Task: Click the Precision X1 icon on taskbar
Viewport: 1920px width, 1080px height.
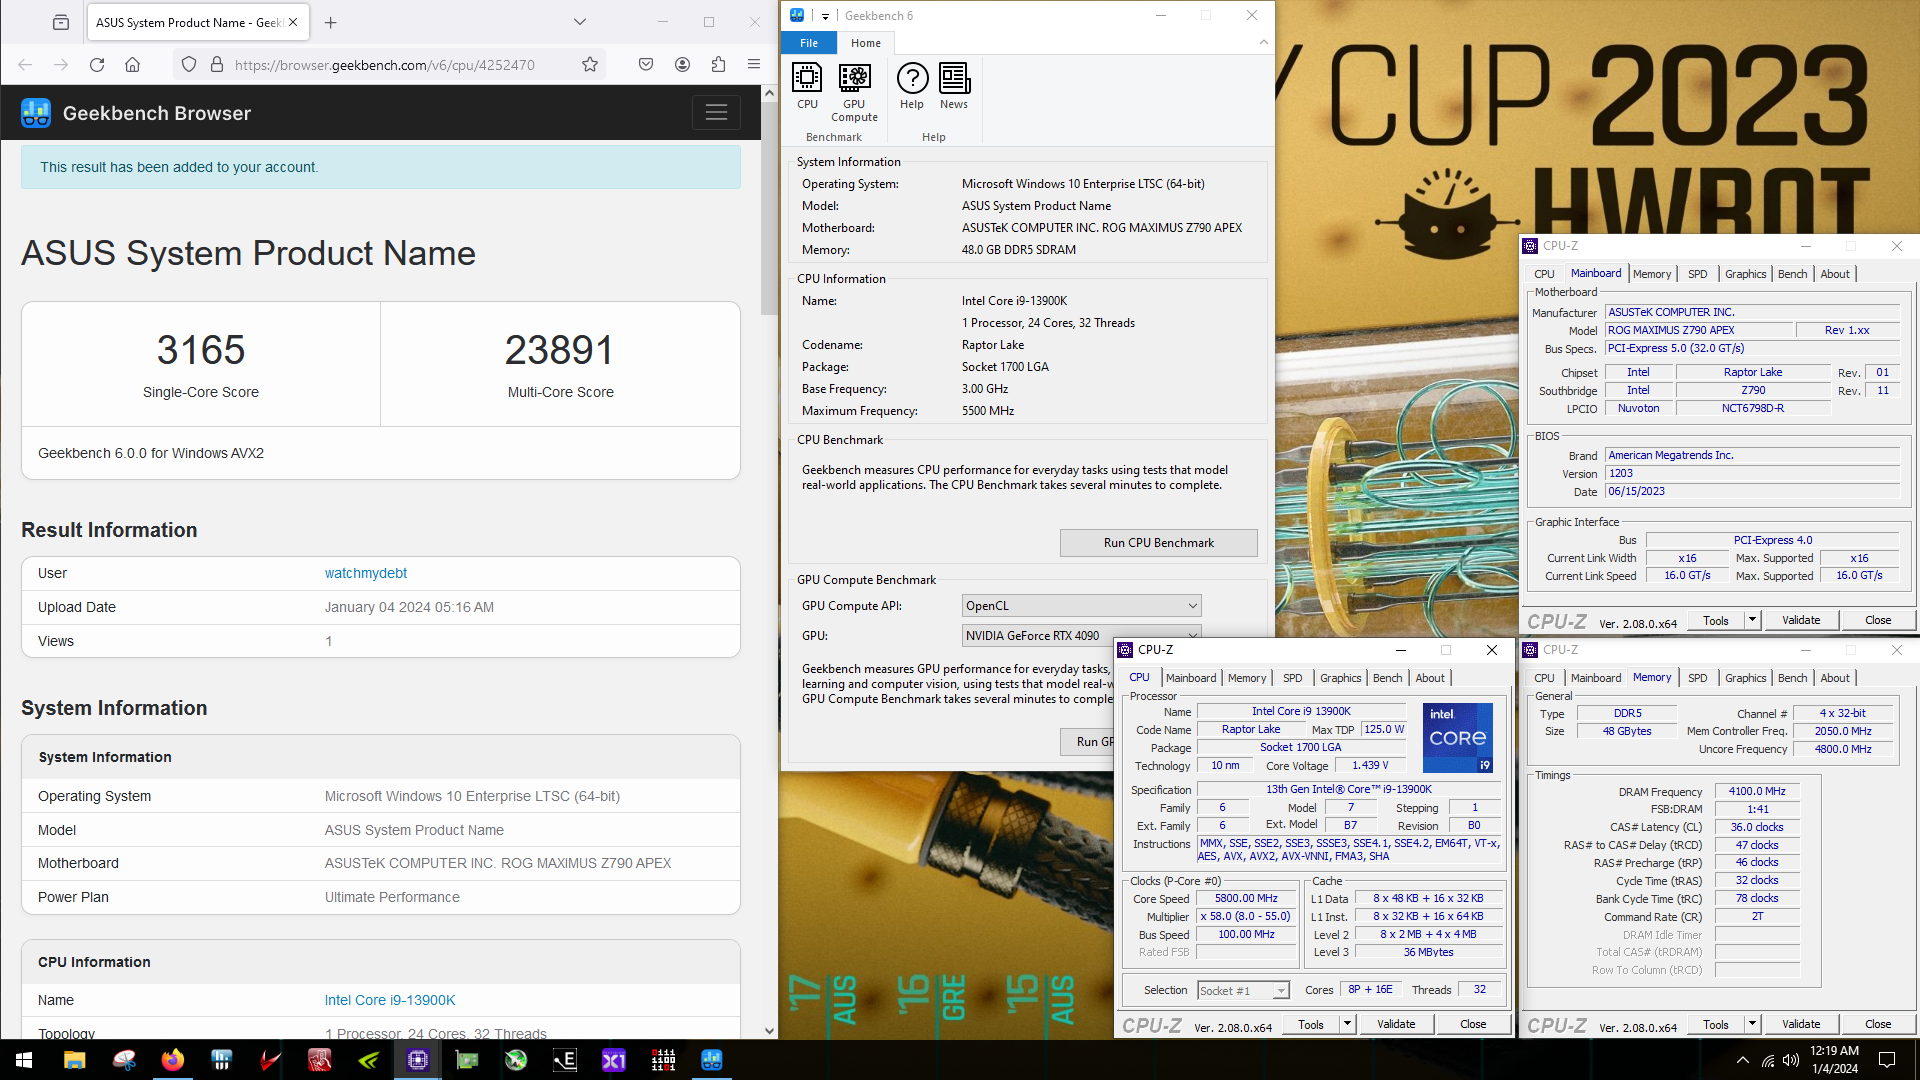Action: 614,1060
